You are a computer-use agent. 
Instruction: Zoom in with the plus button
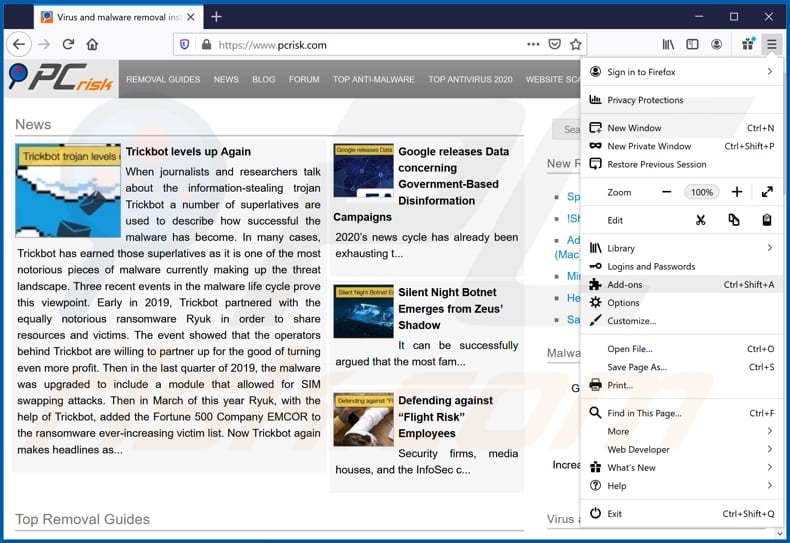pos(737,192)
